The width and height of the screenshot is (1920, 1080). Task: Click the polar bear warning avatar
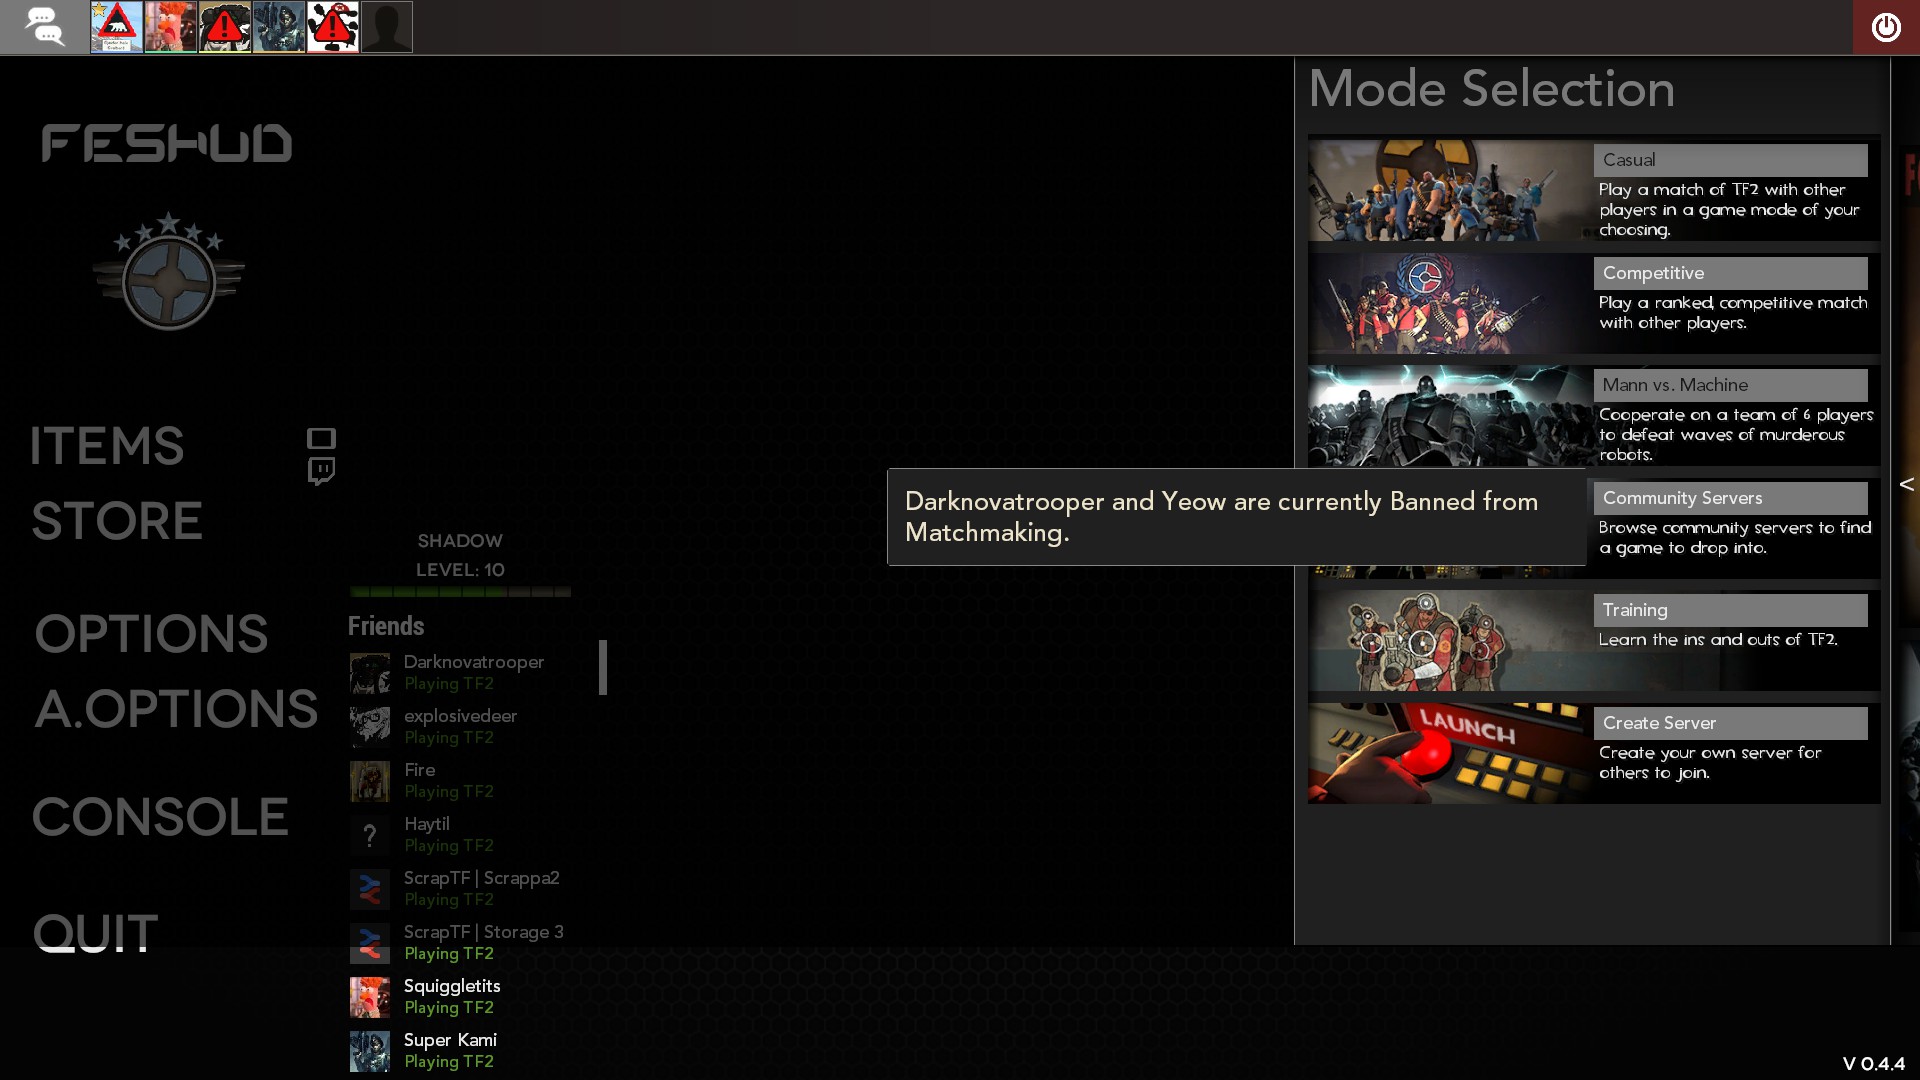click(x=117, y=27)
